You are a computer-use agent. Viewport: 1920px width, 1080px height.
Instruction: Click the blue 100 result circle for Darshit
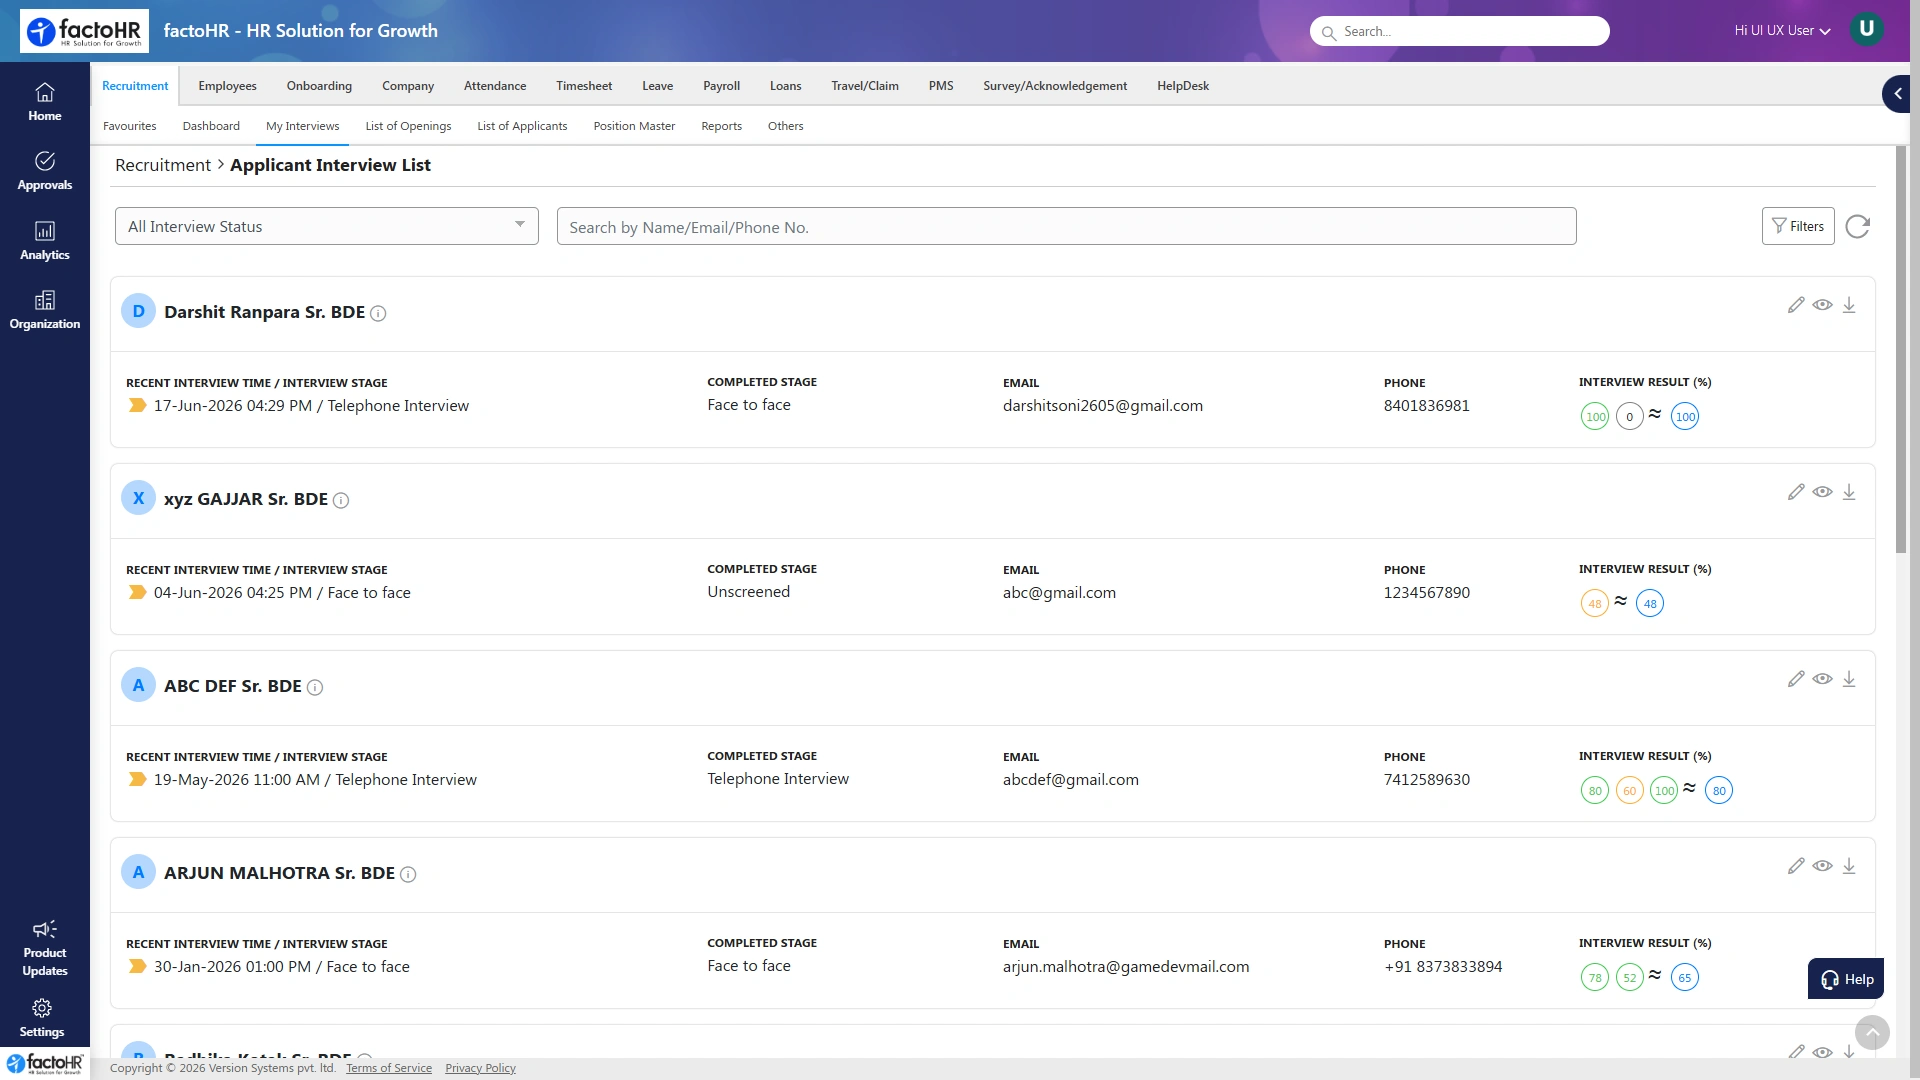pyautogui.click(x=1685, y=417)
